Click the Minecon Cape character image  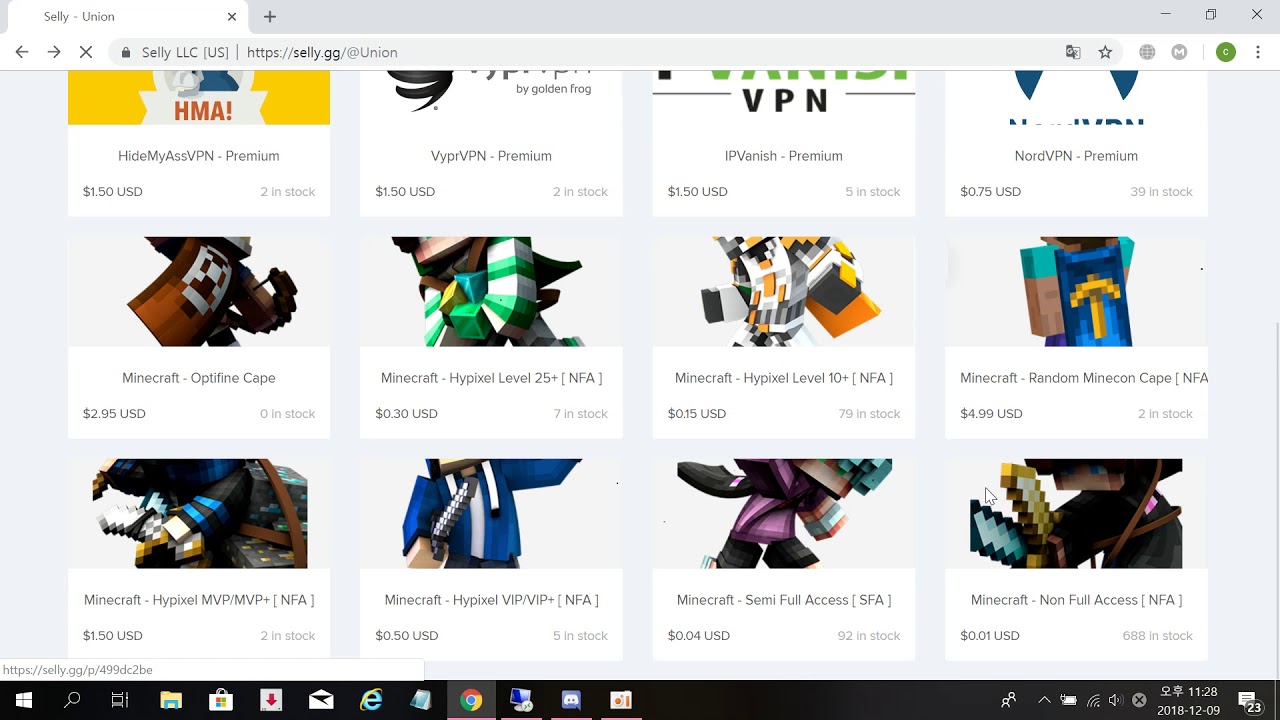click(1076, 292)
